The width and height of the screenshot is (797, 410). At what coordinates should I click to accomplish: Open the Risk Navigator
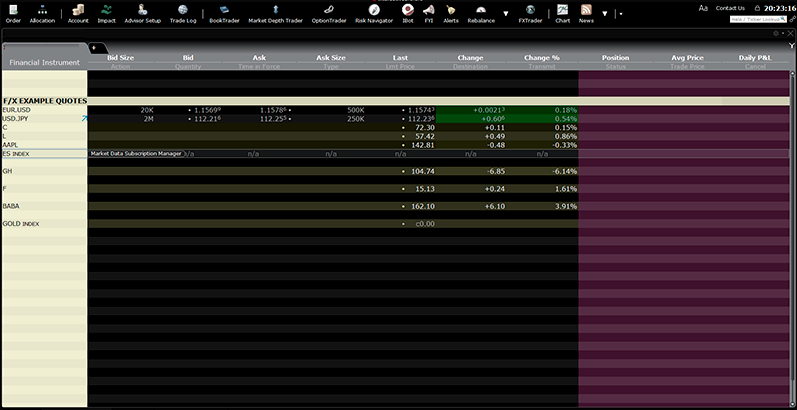pos(374,13)
